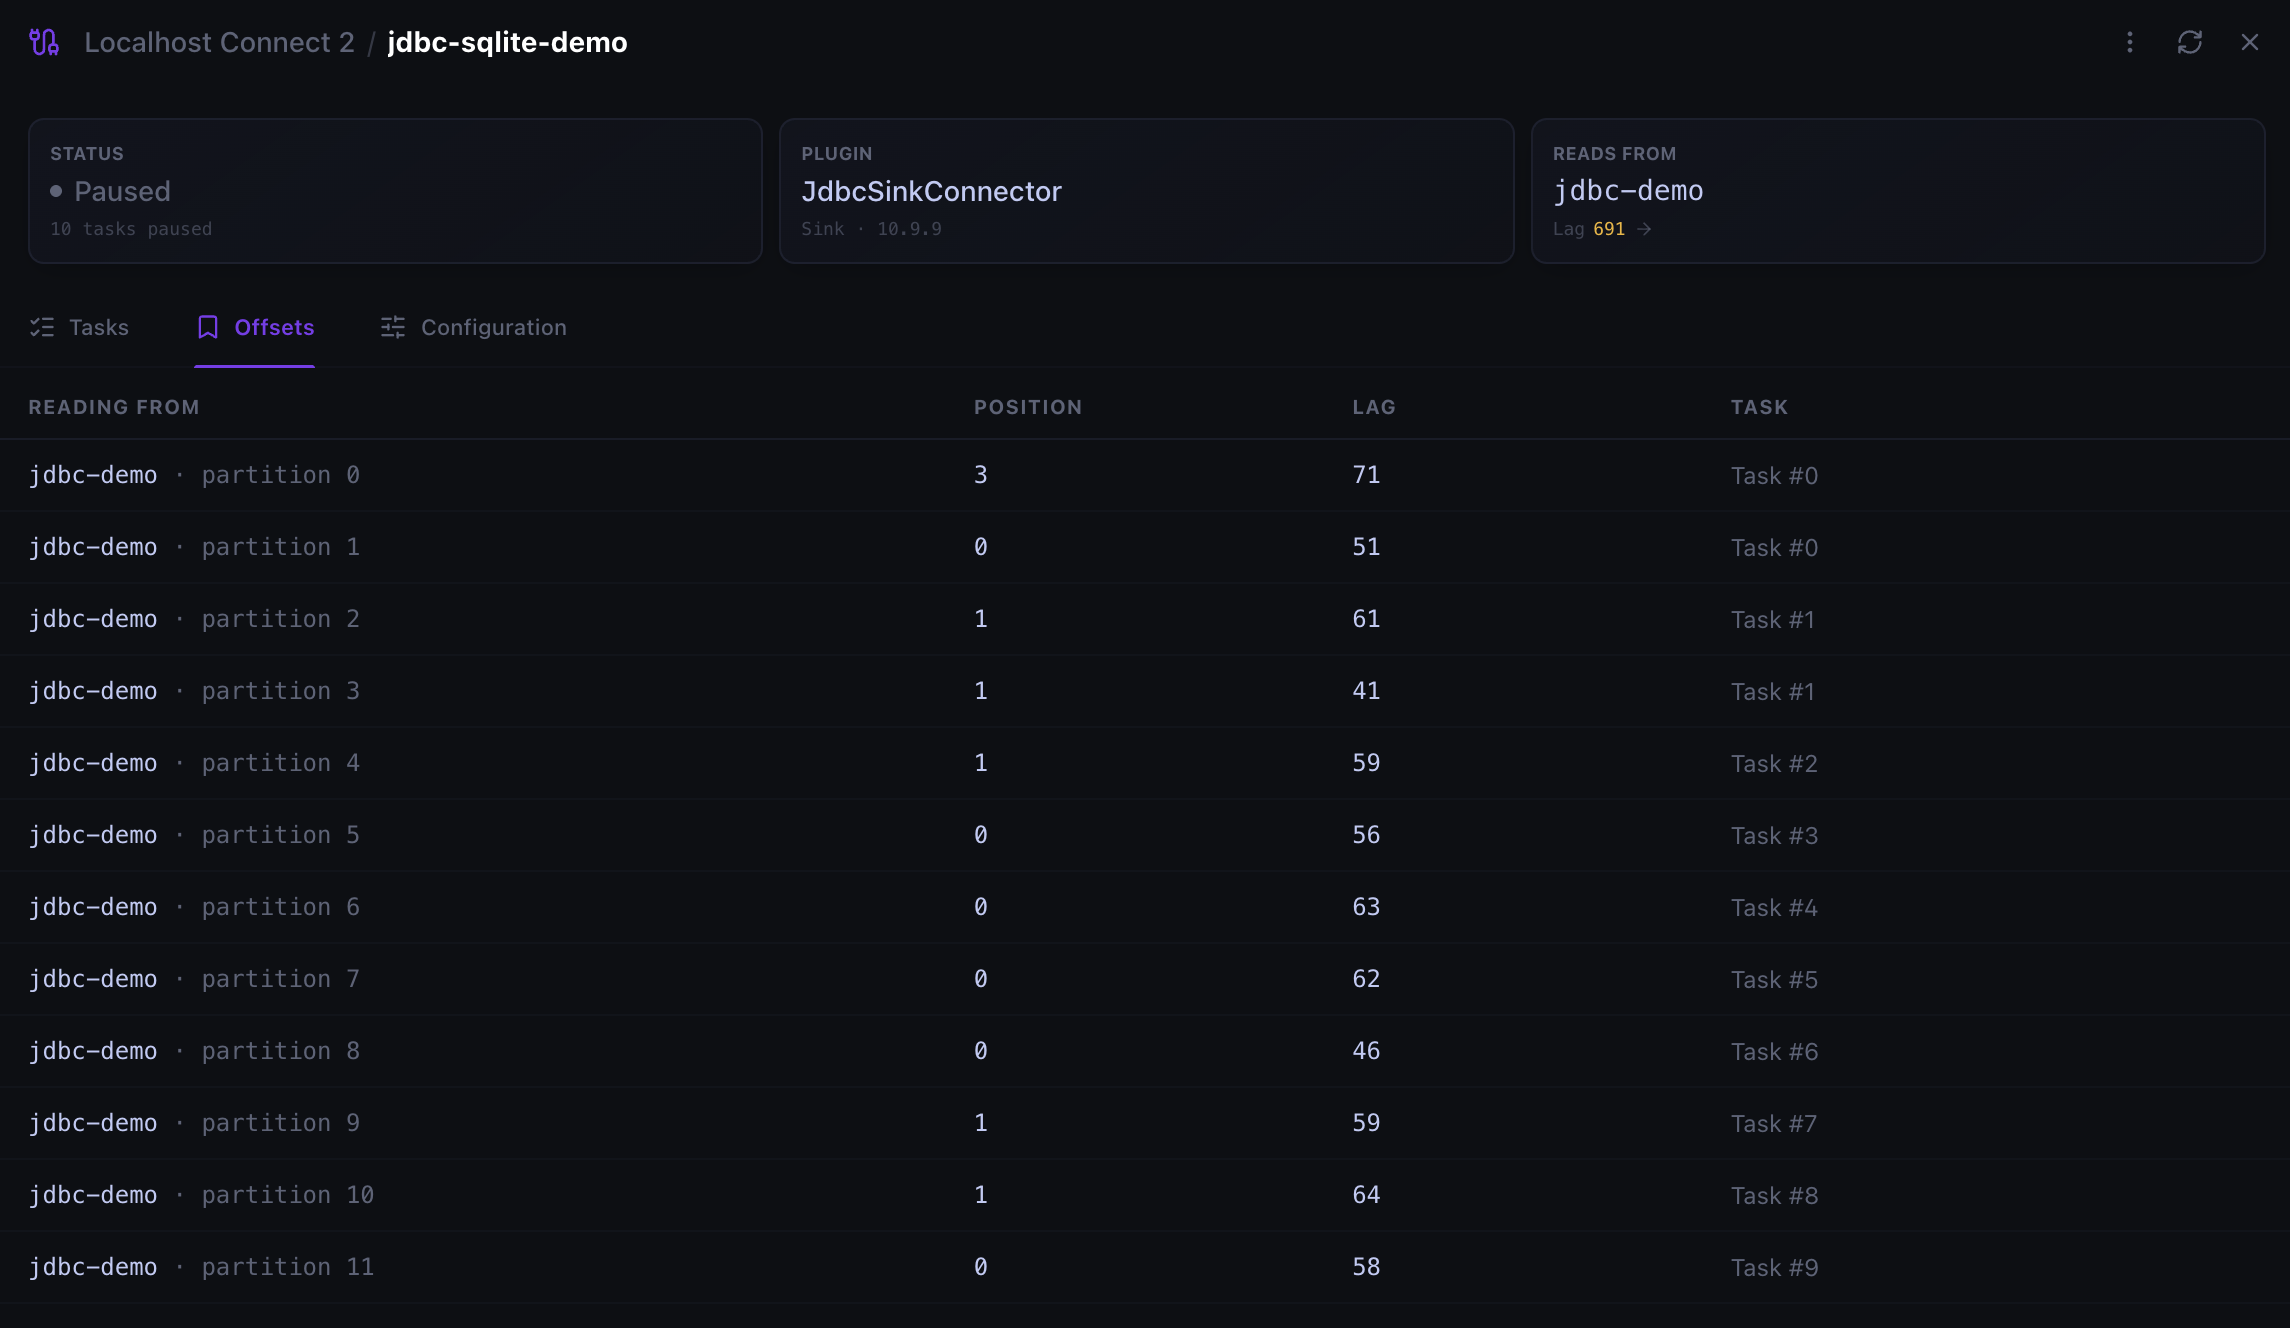The width and height of the screenshot is (2290, 1328).
Task: Open the jdbc-demo topic in Reads From card
Action: click(x=1628, y=191)
